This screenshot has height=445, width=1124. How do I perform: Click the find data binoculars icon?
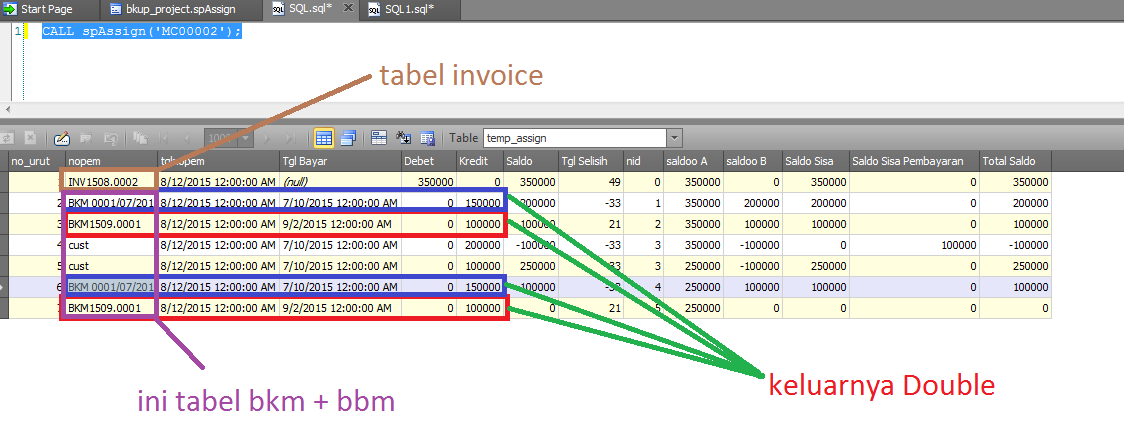(404, 138)
